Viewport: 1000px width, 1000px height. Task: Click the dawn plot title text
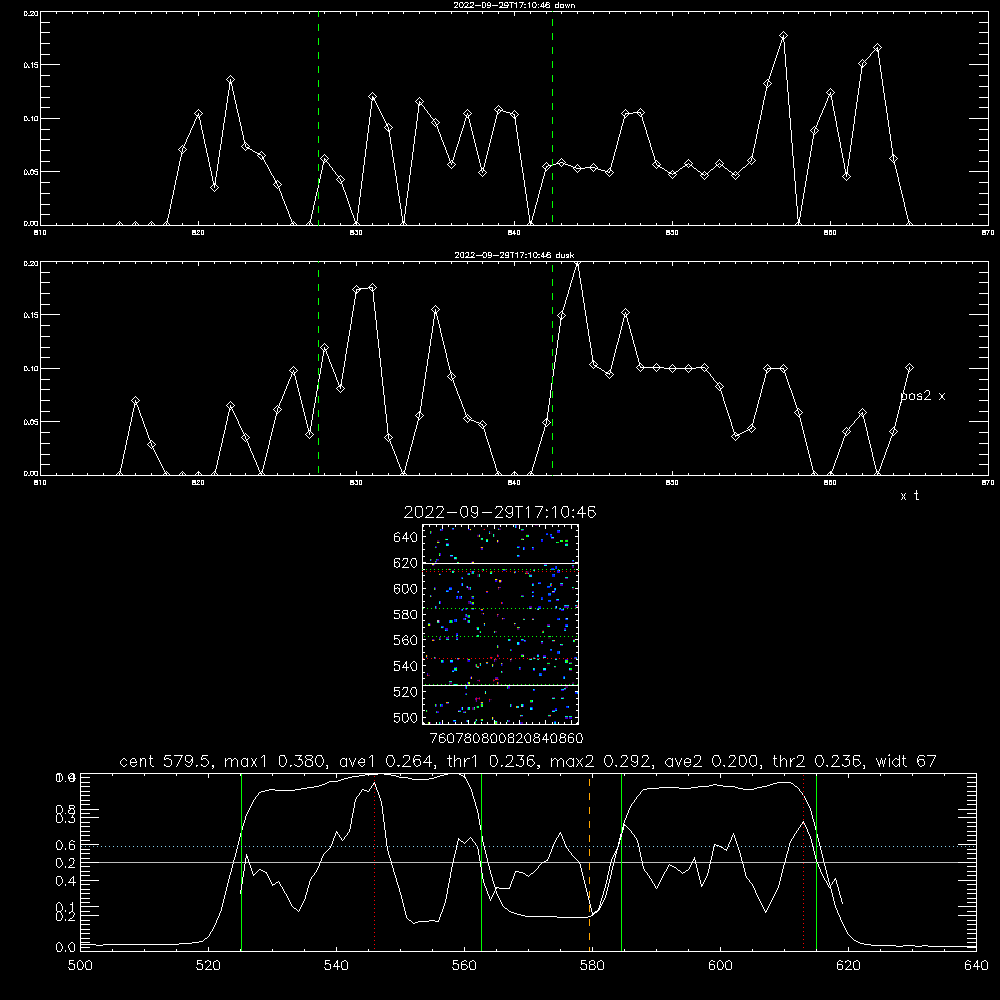pos(514,5)
